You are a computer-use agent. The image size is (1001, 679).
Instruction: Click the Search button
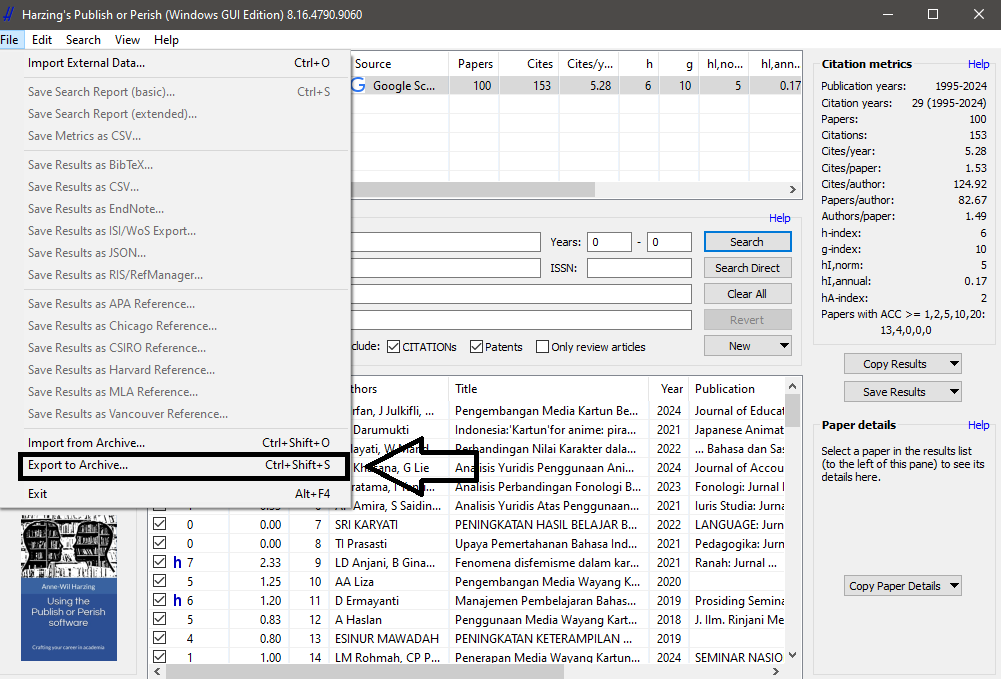[748, 242]
